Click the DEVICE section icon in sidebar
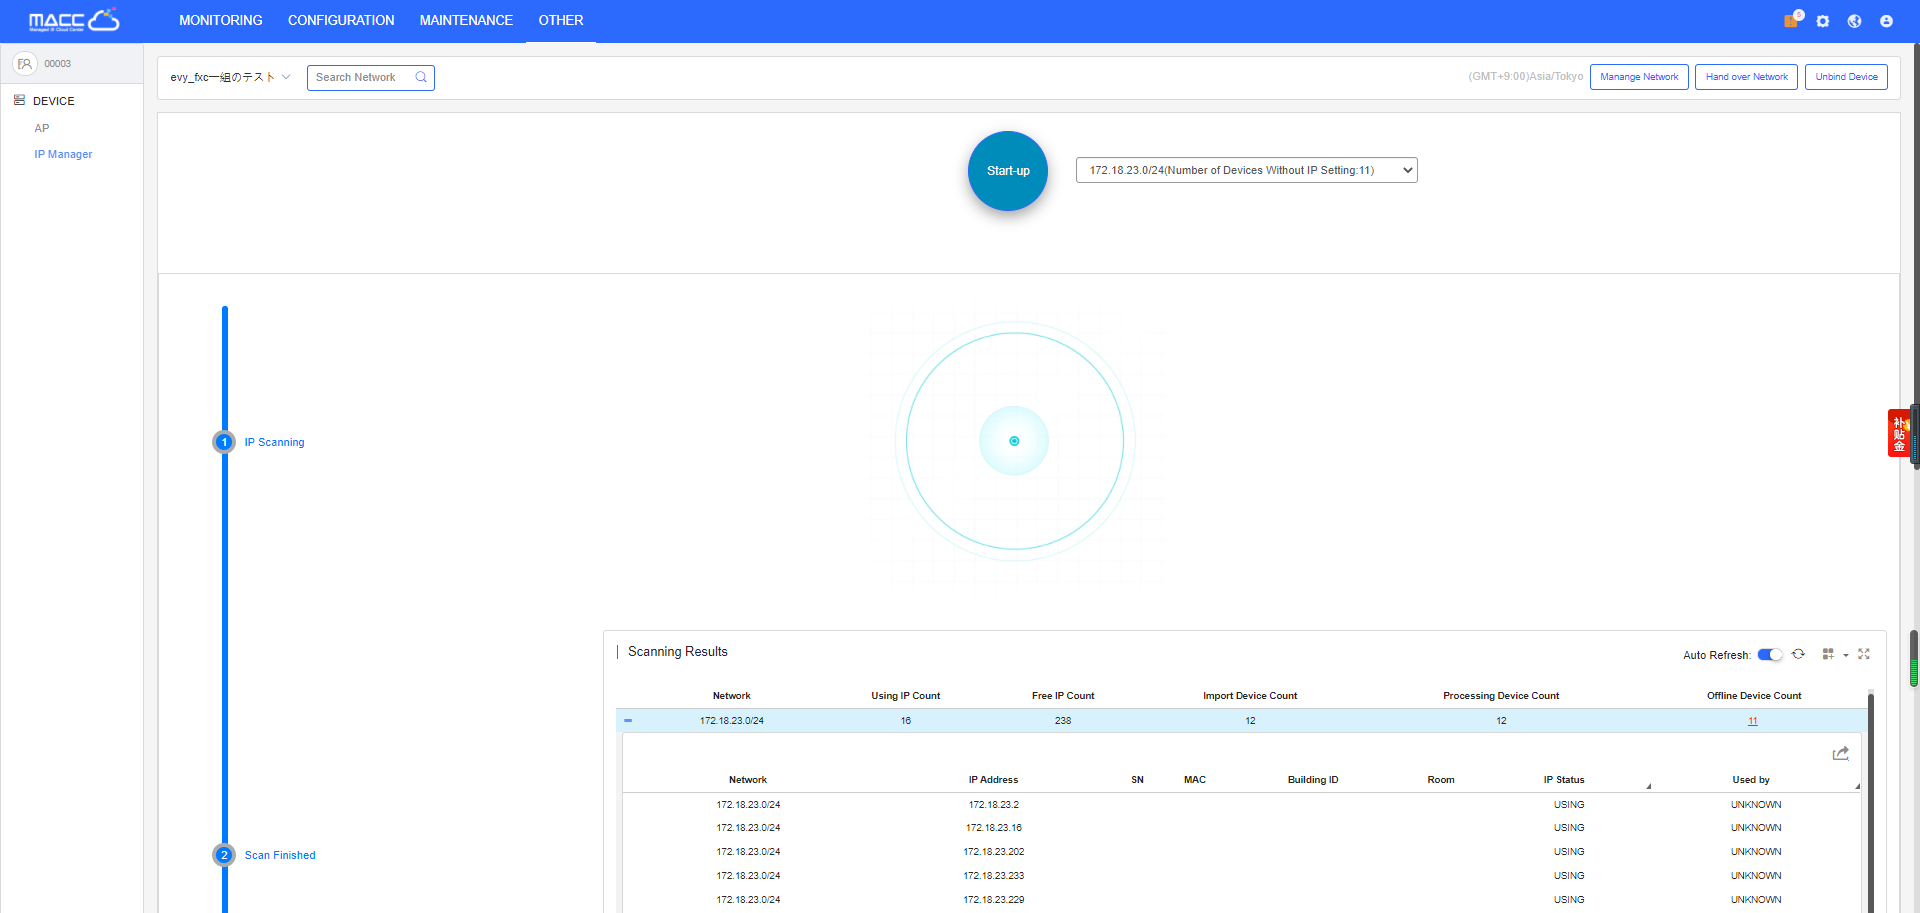The image size is (1920, 913). pos(19,100)
